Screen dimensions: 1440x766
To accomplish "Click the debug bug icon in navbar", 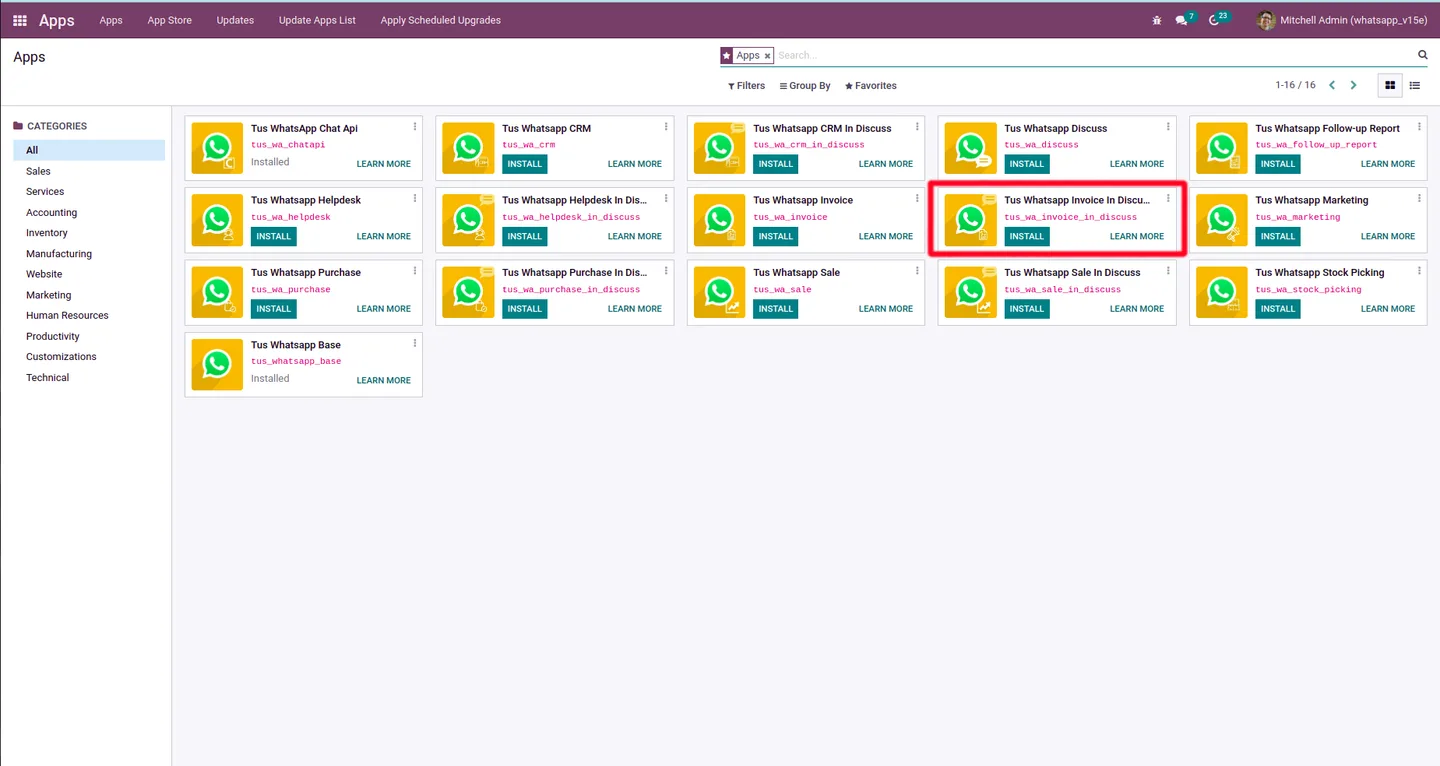I will point(1157,20).
